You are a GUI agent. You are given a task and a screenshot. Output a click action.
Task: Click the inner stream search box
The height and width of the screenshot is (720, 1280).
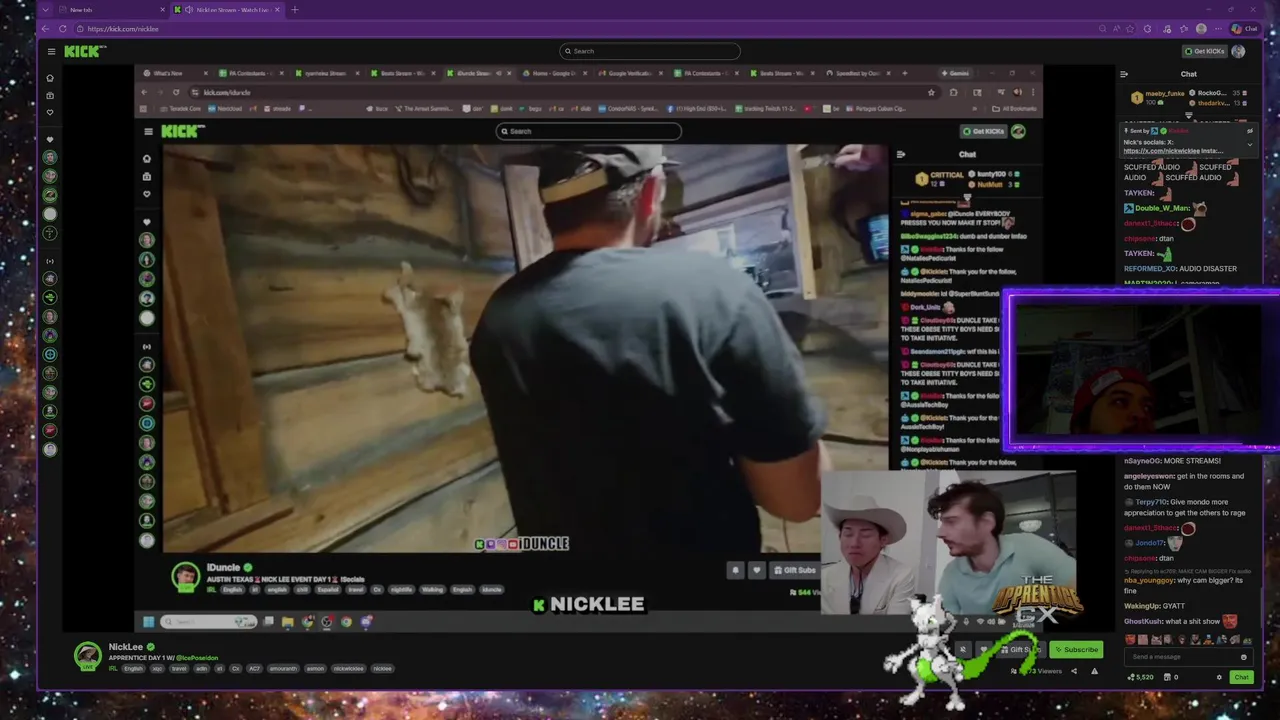[x=589, y=131]
